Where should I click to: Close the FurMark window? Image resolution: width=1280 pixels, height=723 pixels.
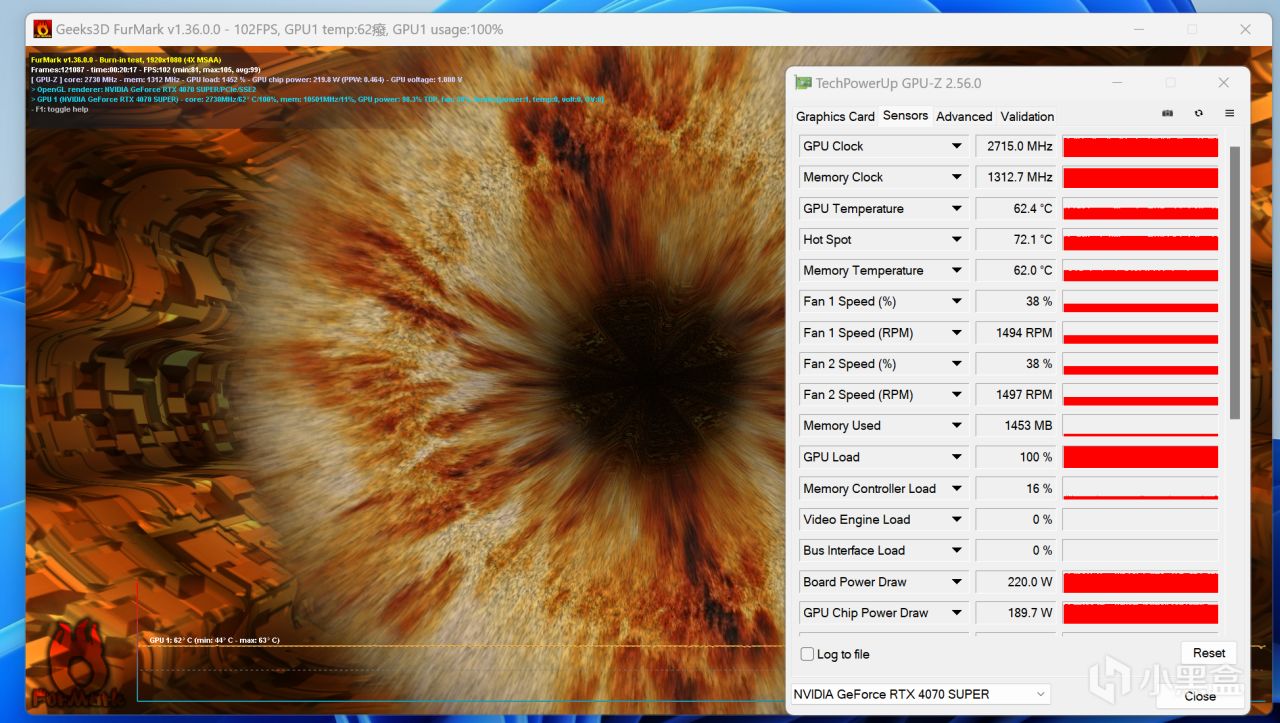[x=1245, y=29]
